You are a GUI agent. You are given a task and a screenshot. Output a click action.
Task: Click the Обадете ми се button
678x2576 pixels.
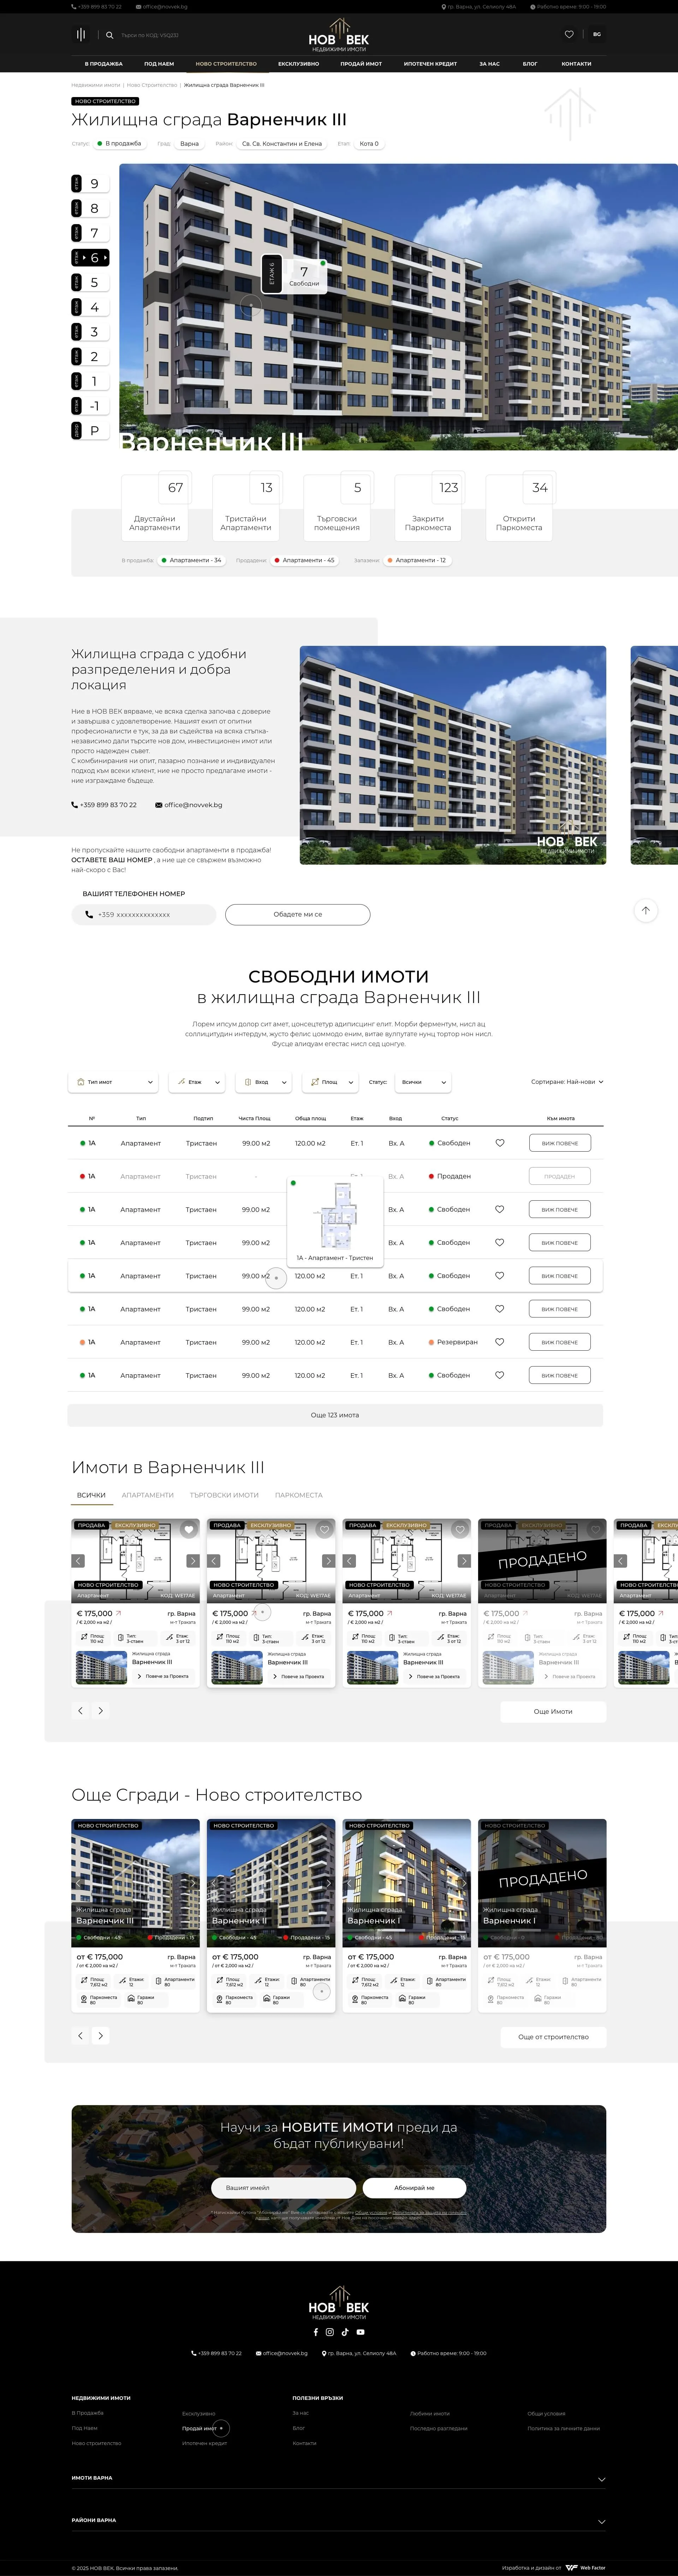tap(297, 914)
